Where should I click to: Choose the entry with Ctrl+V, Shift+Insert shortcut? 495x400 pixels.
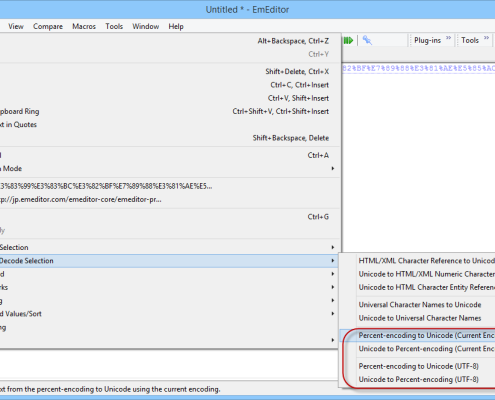[x=170, y=98]
